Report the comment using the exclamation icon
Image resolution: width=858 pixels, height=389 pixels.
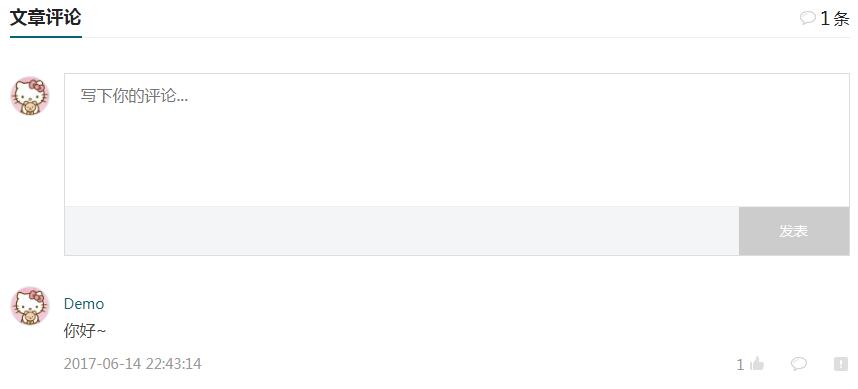(x=840, y=363)
